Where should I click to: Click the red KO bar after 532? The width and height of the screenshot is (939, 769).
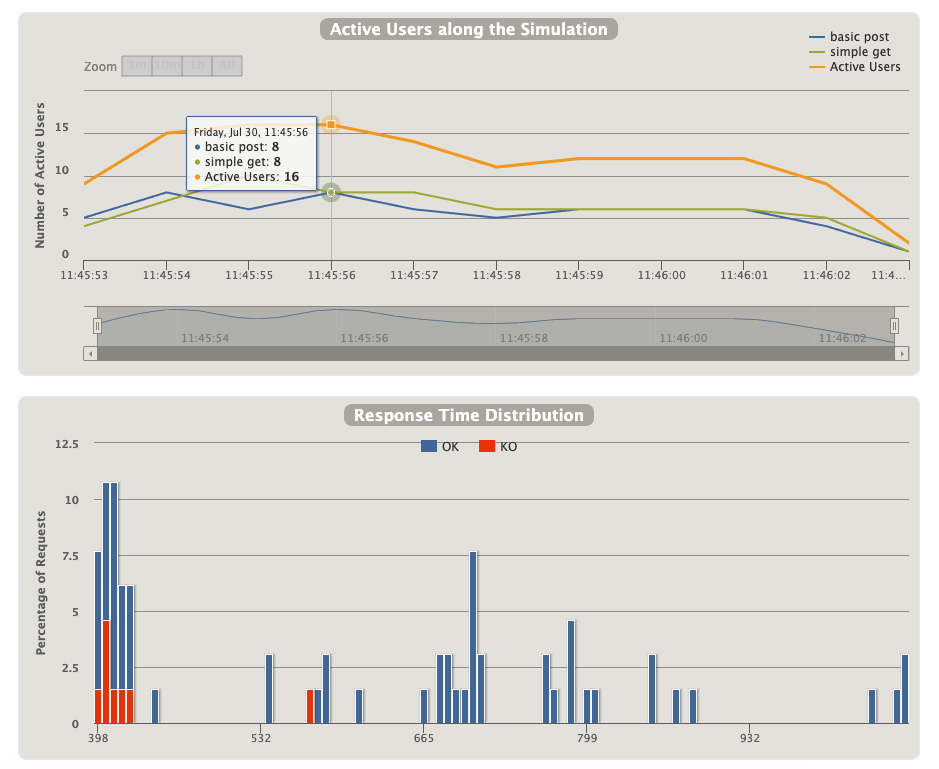tap(310, 707)
